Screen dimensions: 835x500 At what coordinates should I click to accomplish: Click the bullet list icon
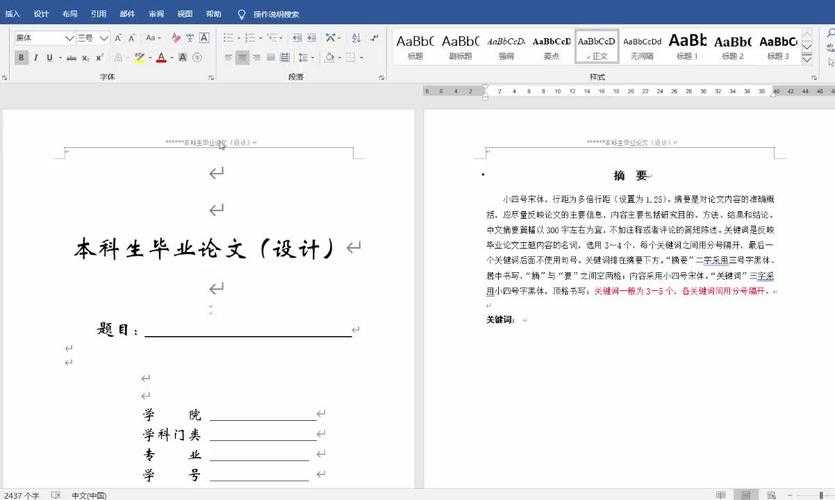tap(230, 38)
